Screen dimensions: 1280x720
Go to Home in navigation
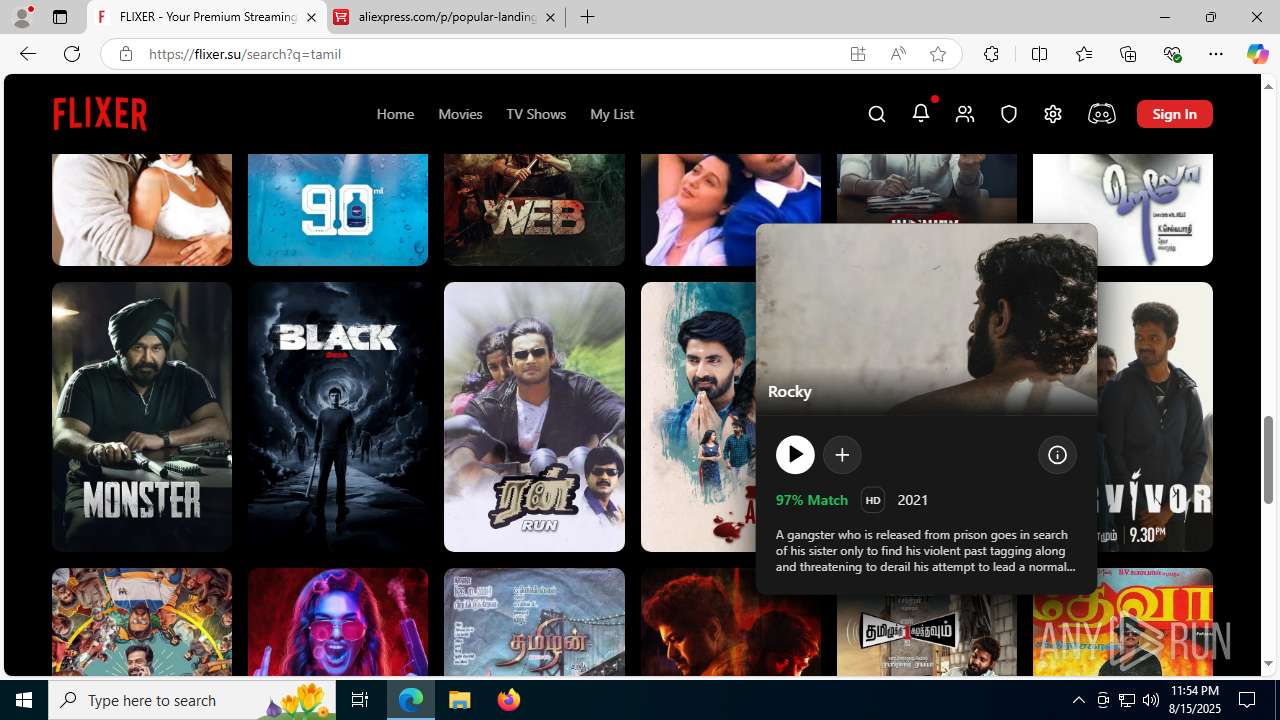click(395, 114)
